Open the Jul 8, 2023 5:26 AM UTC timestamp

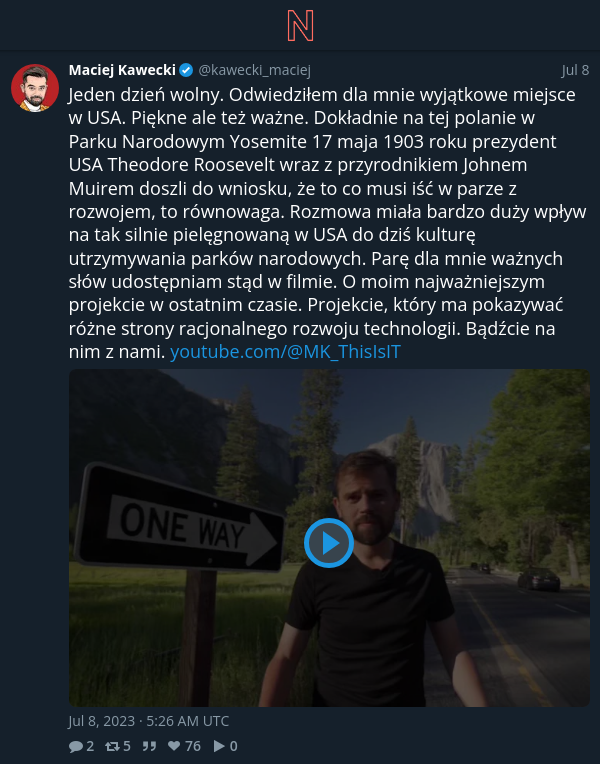149,721
